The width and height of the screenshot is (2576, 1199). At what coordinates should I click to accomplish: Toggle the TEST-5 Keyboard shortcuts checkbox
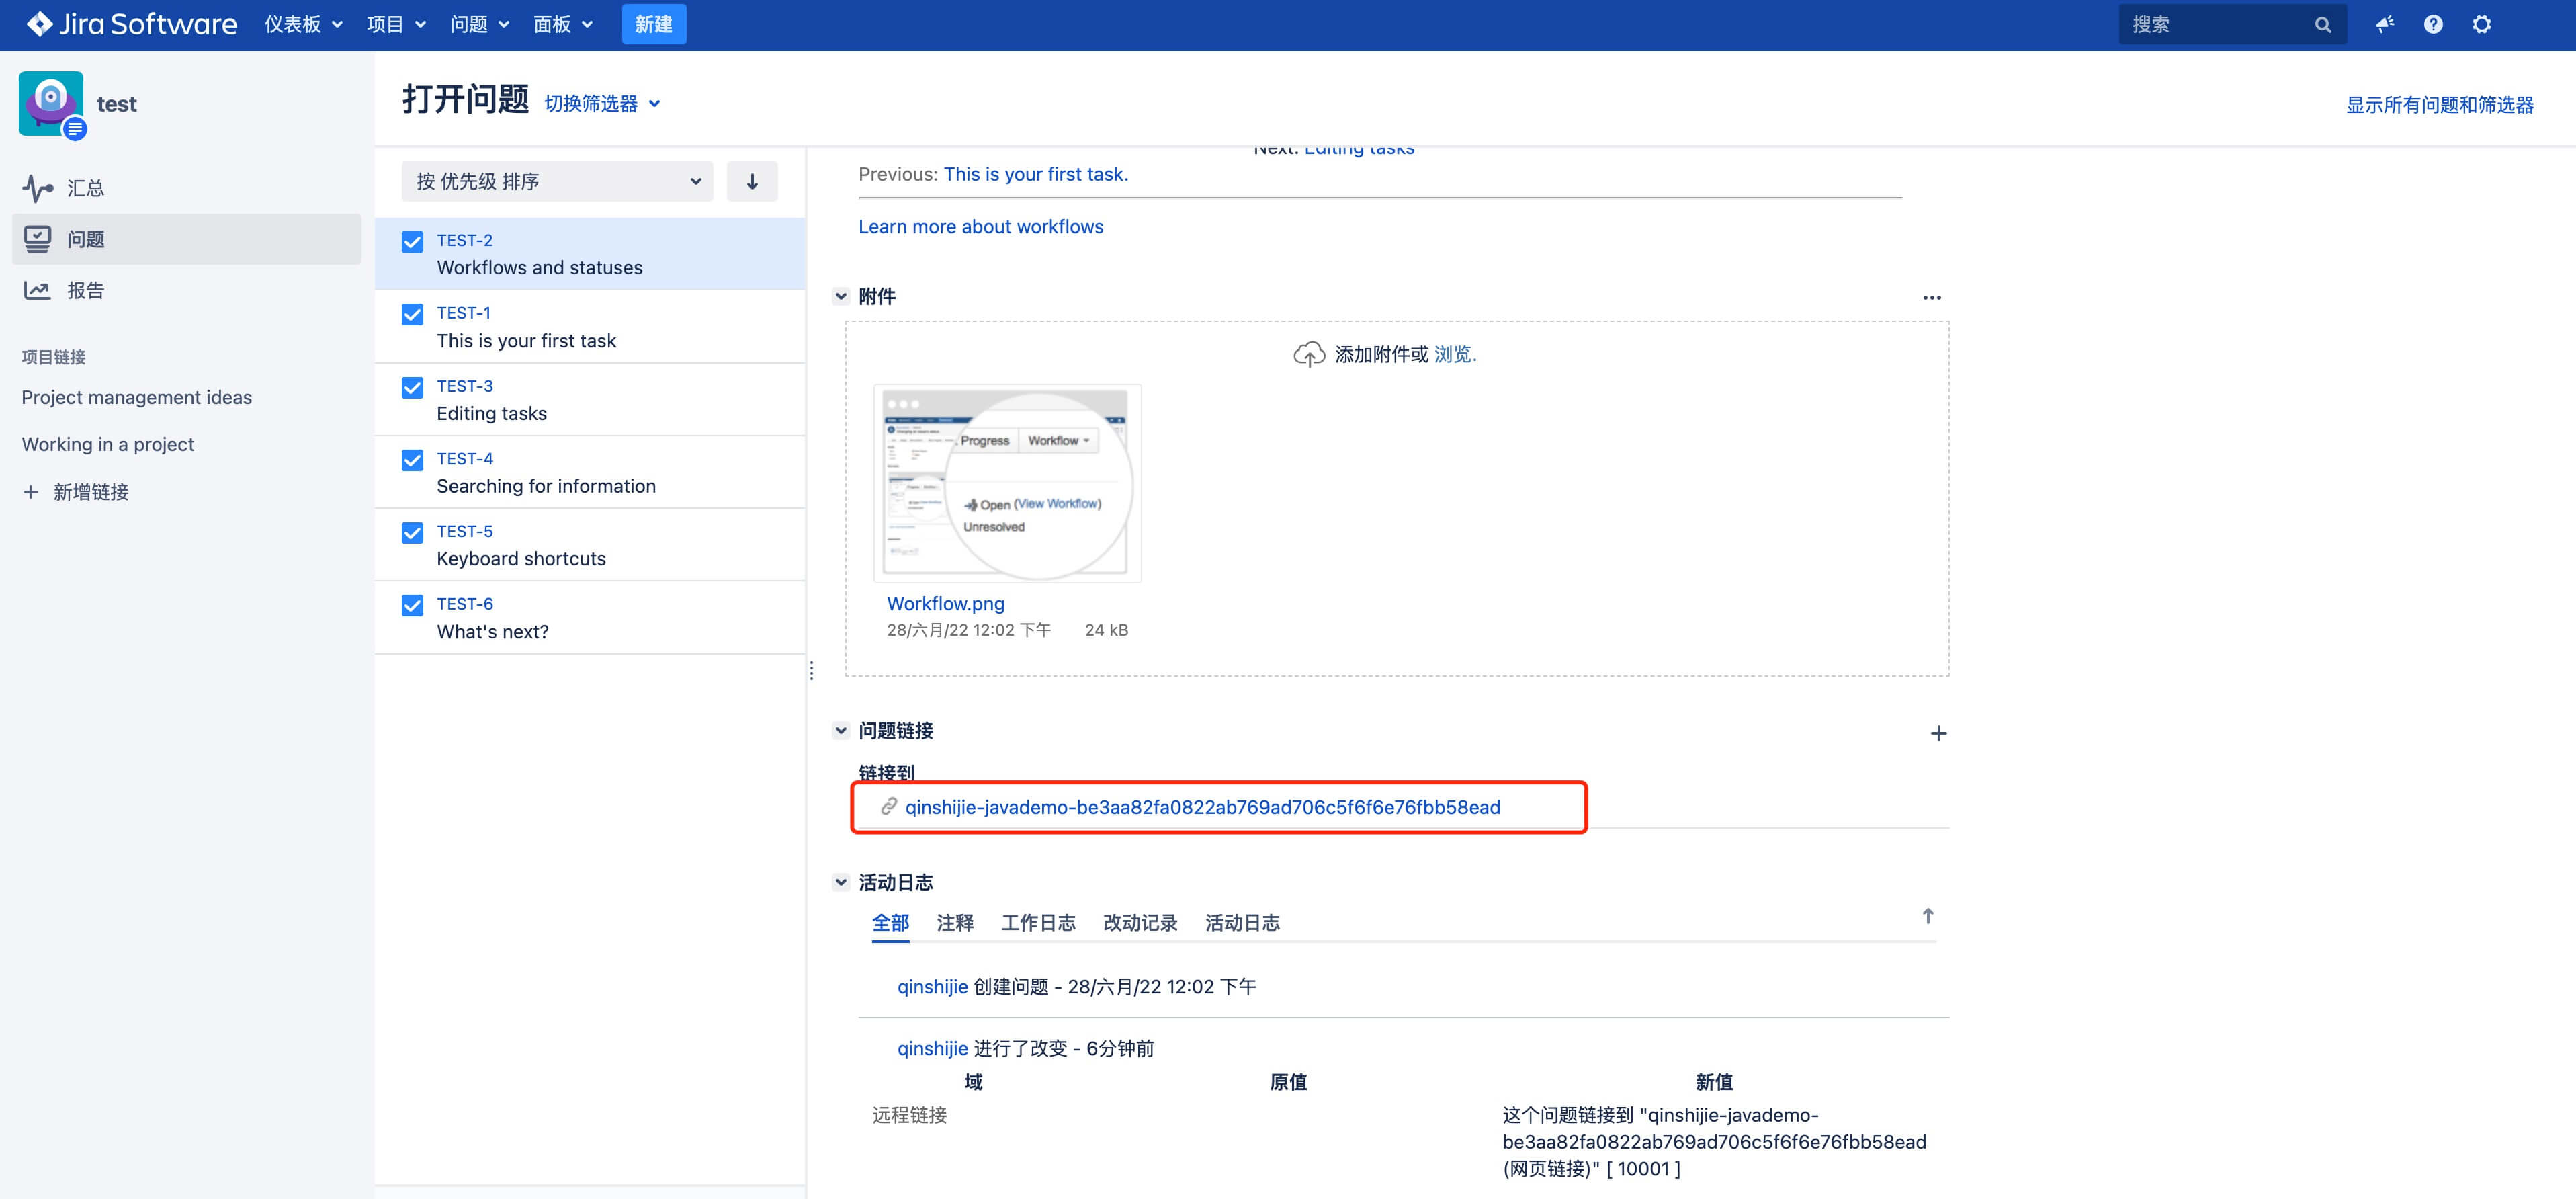coord(412,532)
